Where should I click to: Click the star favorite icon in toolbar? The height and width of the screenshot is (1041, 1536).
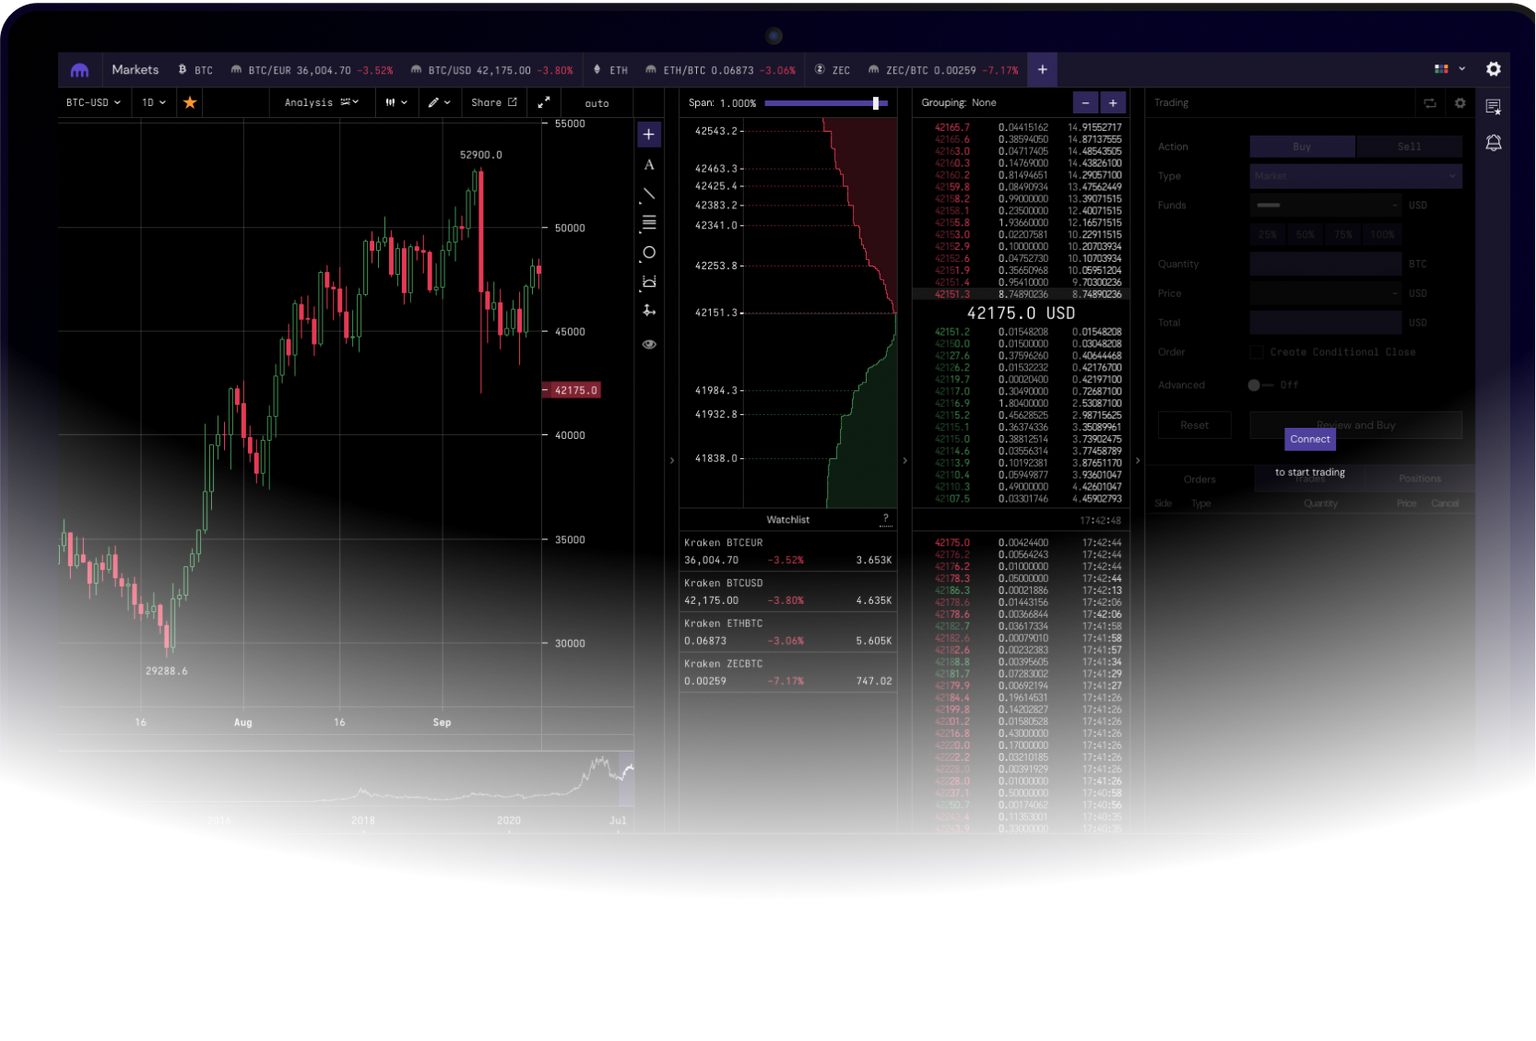(189, 102)
